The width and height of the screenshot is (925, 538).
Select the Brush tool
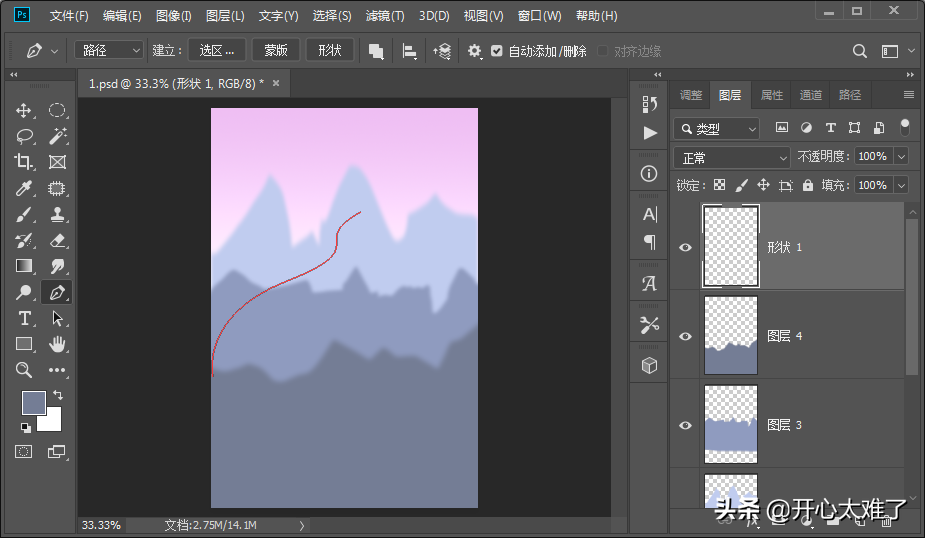tap(24, 214)
